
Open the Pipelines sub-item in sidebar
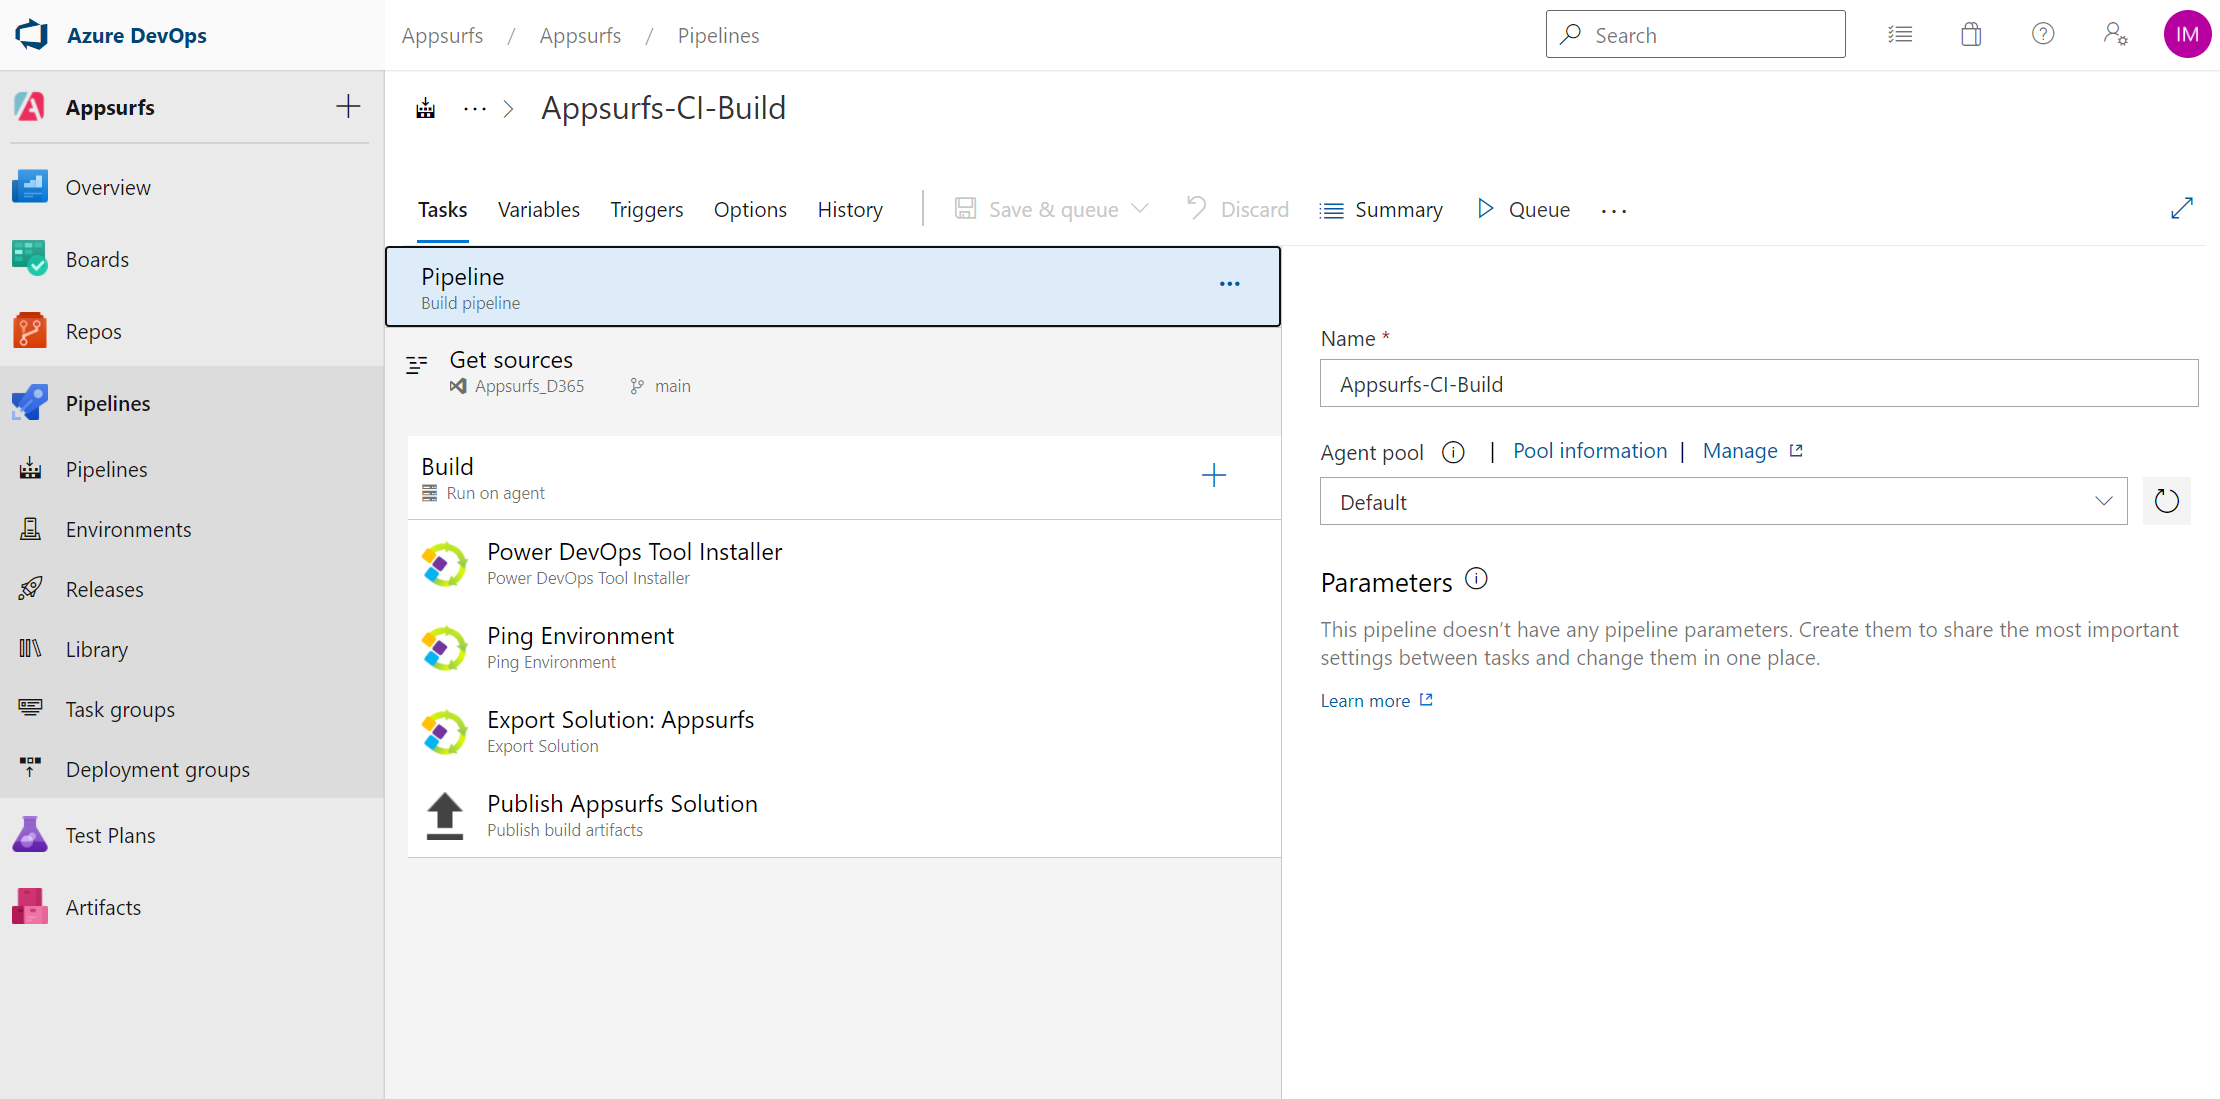pos(192,470)
